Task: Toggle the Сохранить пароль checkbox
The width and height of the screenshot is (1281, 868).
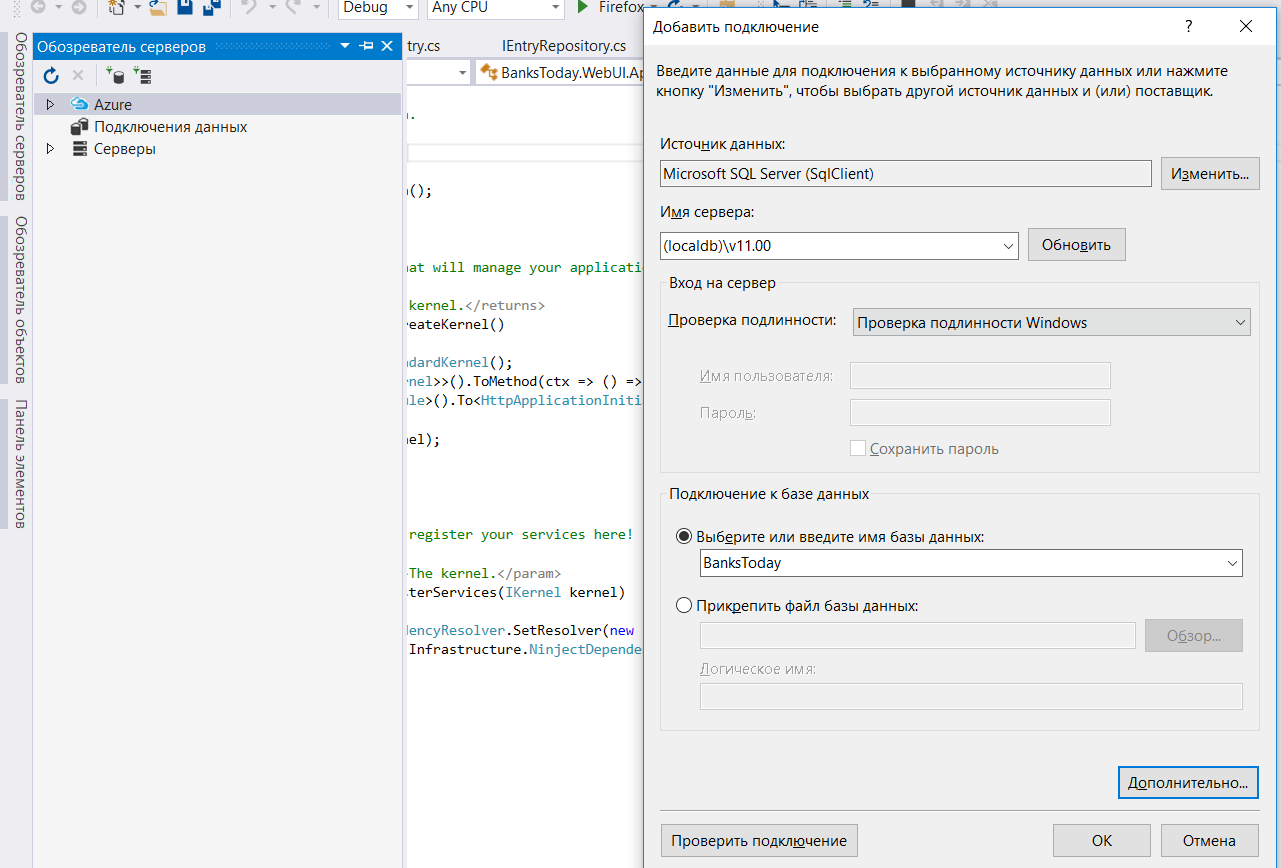Action: point(858,449)
